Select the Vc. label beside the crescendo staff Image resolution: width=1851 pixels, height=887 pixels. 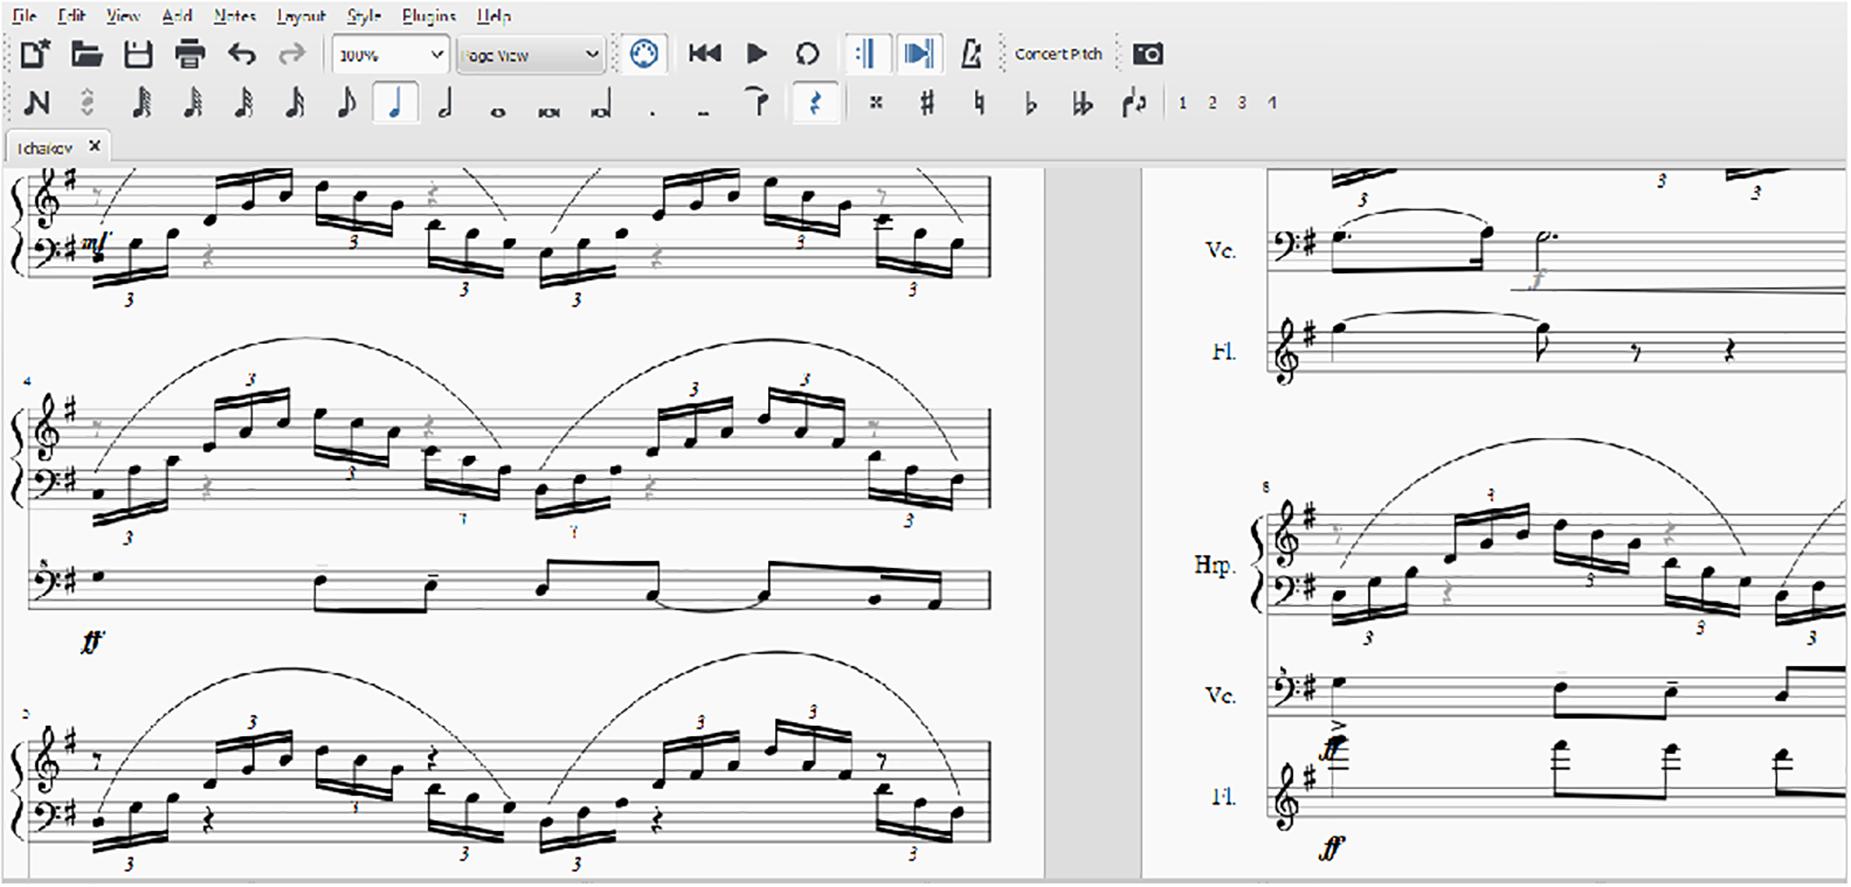(1220, 250)
